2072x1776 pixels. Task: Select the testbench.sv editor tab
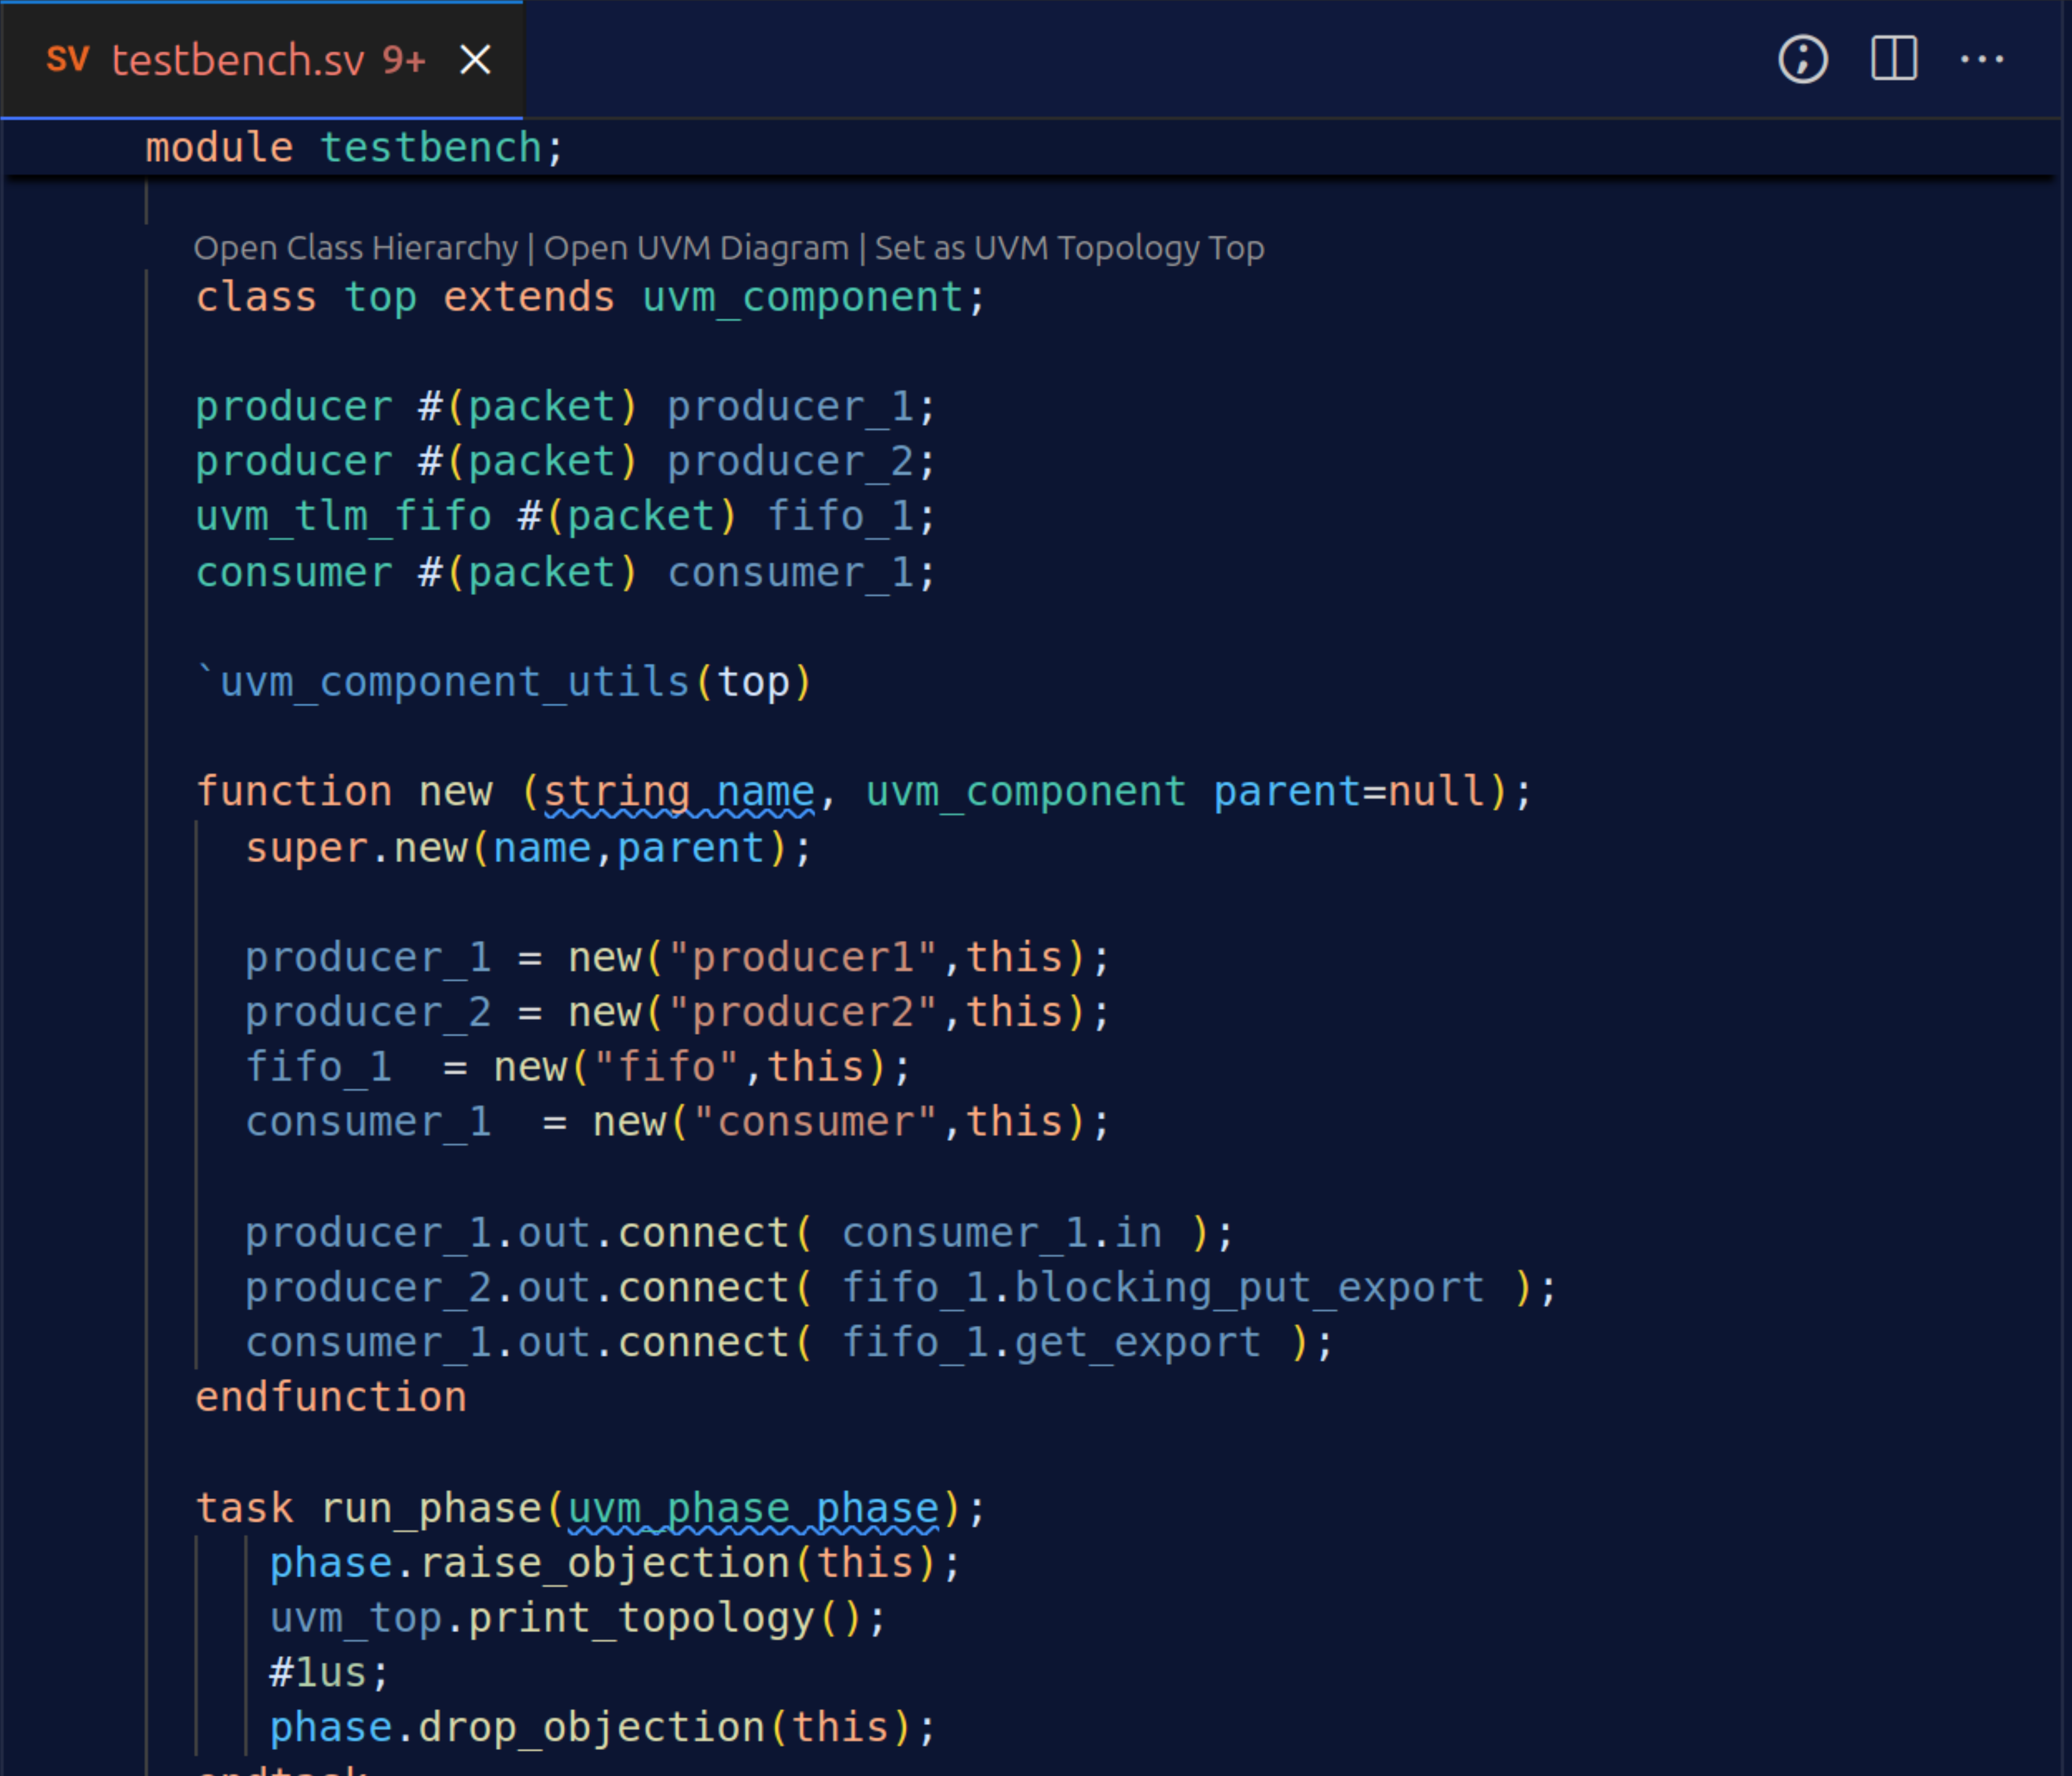point(262,60)
